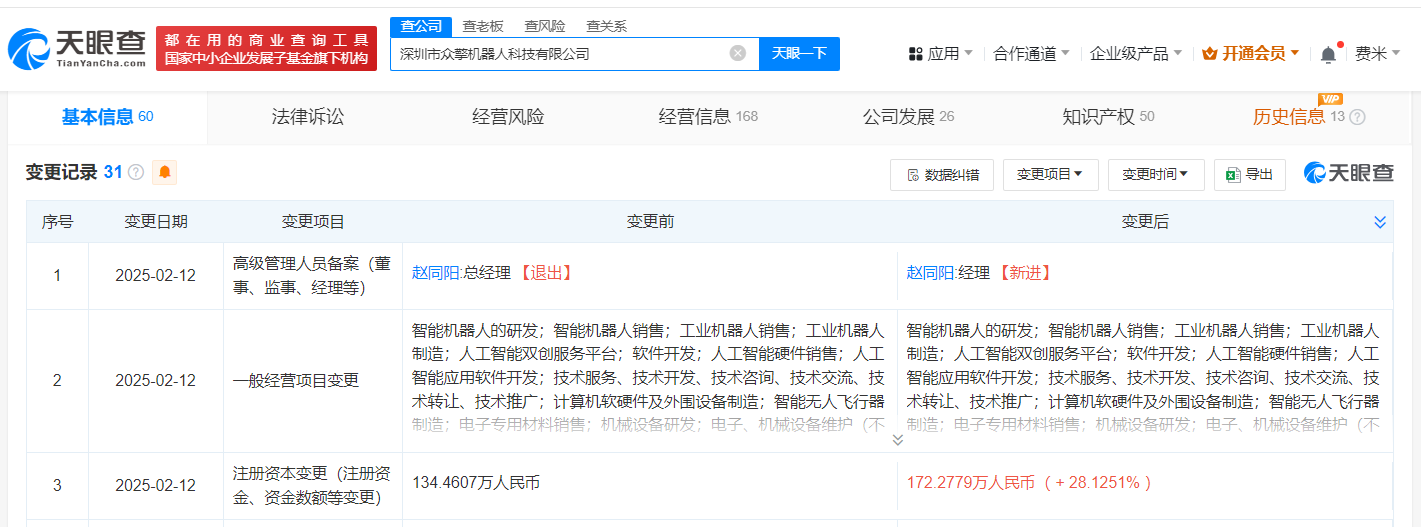The width and height of the screenshot is (1421, 527).
Task: Expand the 合作通道 menu
Action: click(1031, 54)
